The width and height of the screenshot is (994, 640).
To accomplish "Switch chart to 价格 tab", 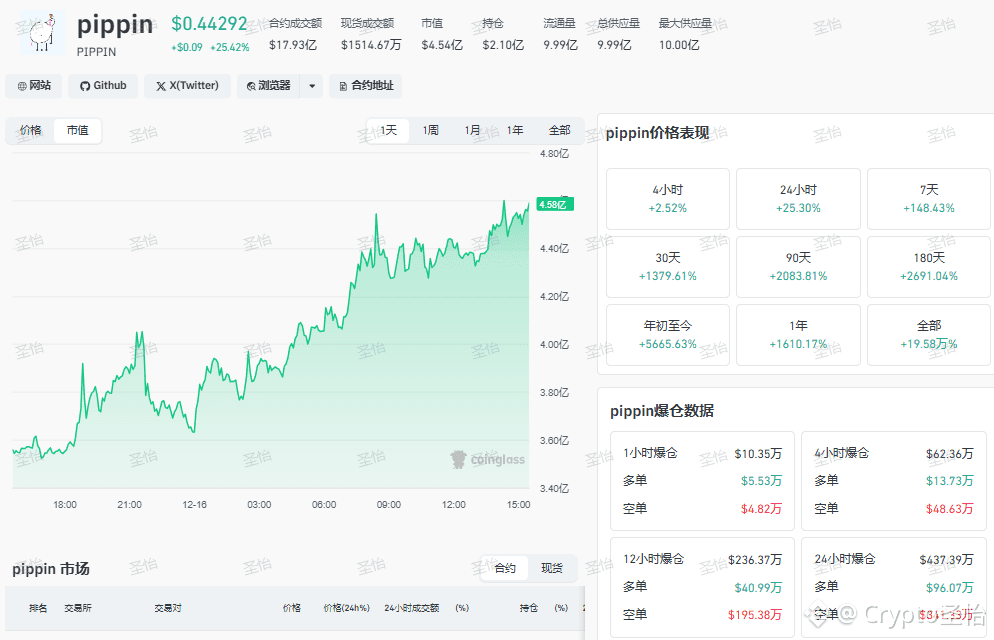I will pyautogui.click(x=30, y=131).
